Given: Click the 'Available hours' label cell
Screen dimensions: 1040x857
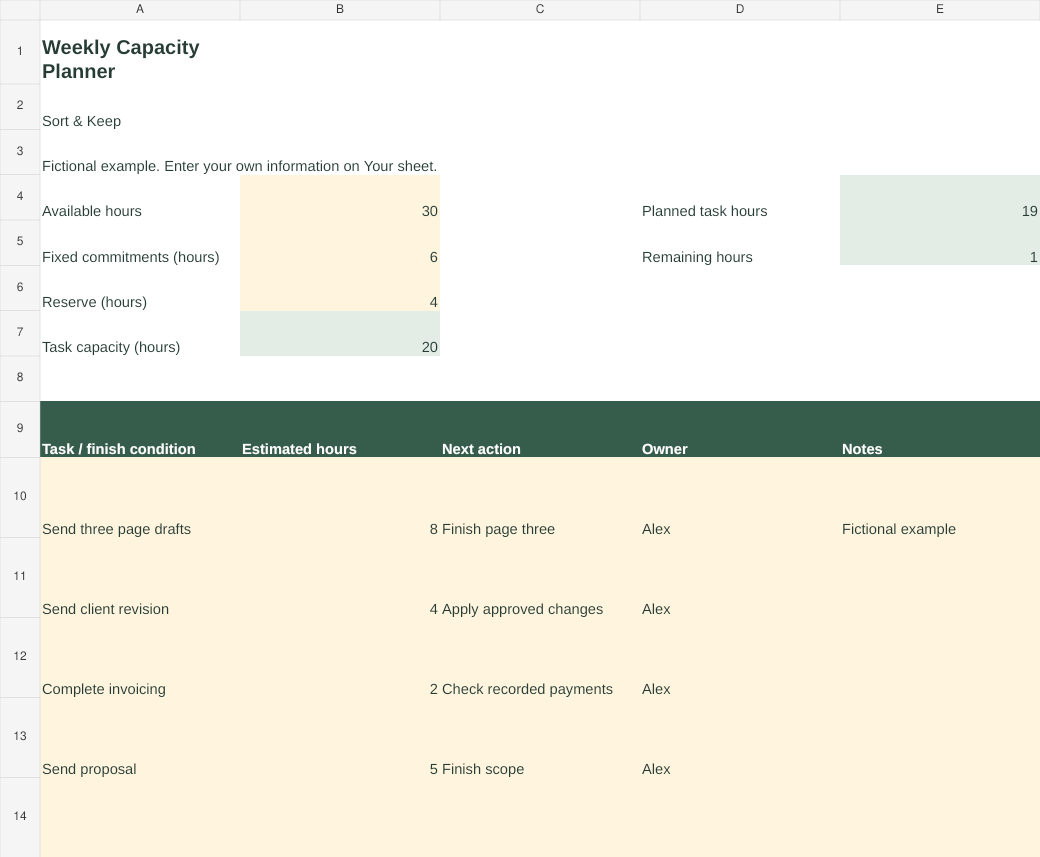Looking at the screenshot, I should (140, 198).
